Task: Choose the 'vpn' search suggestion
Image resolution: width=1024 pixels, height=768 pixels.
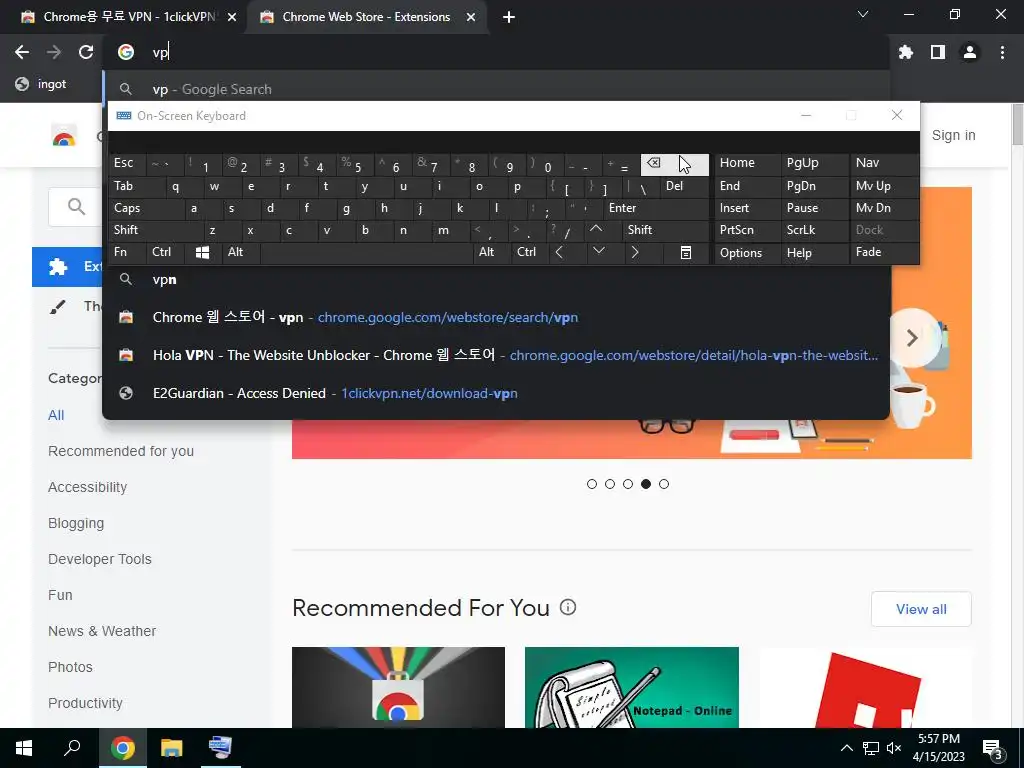Action: click(x=496, y=280)
